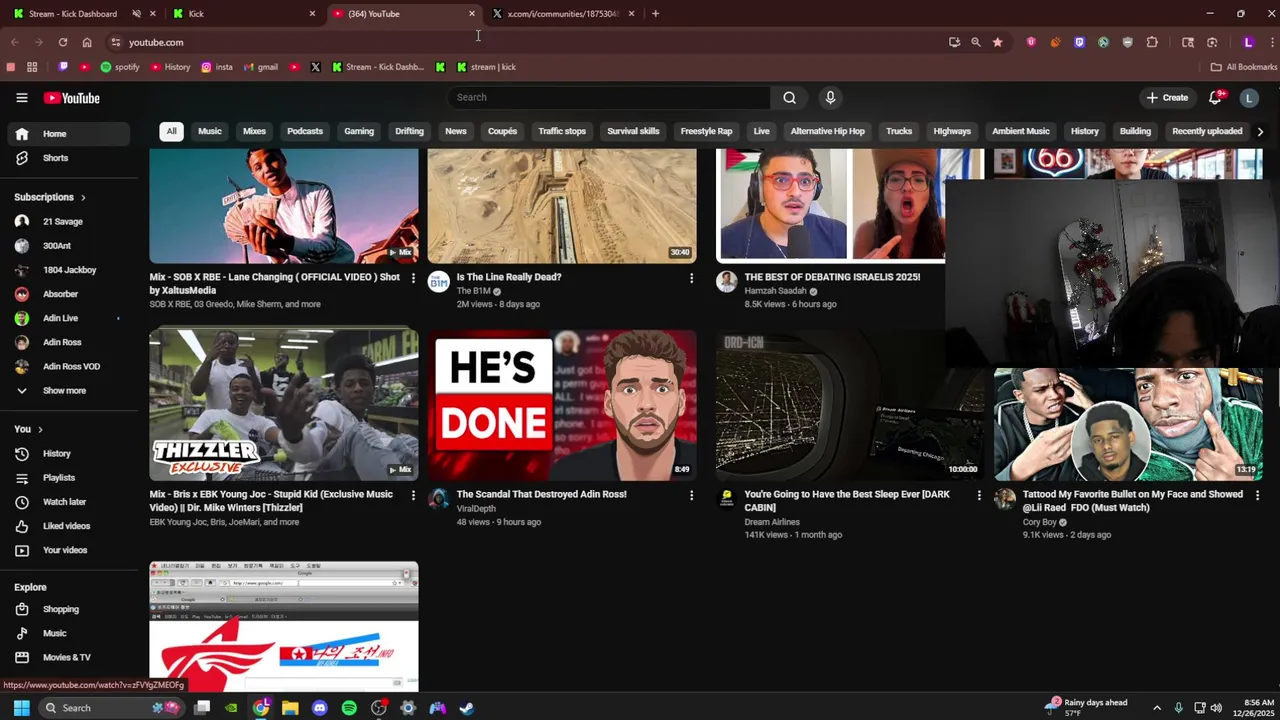Open the All Bookmarks folder
This screenshot has width=1280, height=720.
1243,67
